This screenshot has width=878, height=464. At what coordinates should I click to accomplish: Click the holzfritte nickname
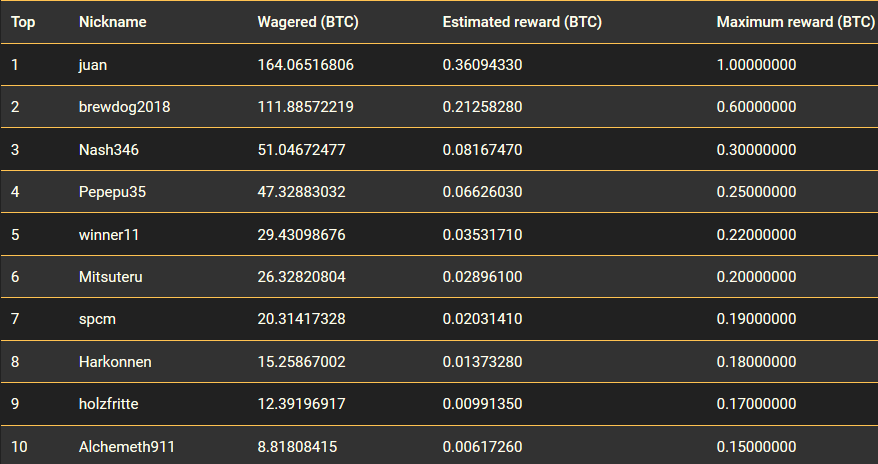(x=109, y=404)
